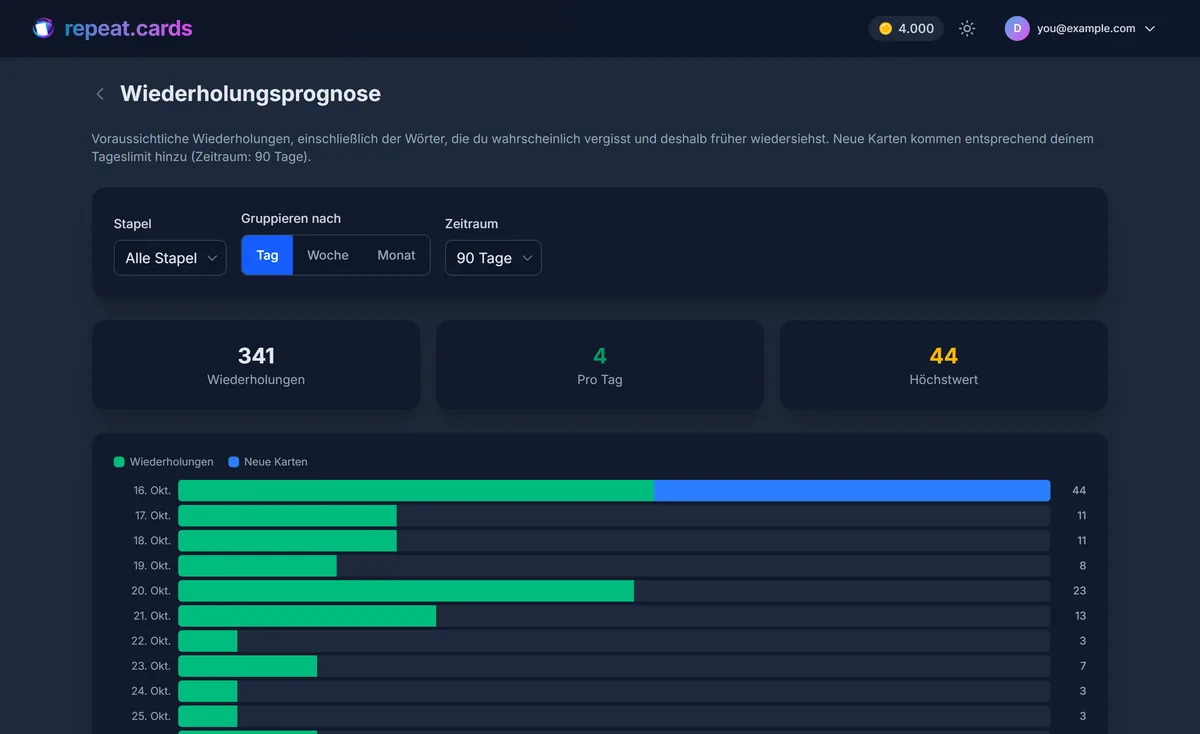Viewport: 1200px width, 734px height.
Task: Click the green bar for 17. Okt.
Action: point(287,515)
